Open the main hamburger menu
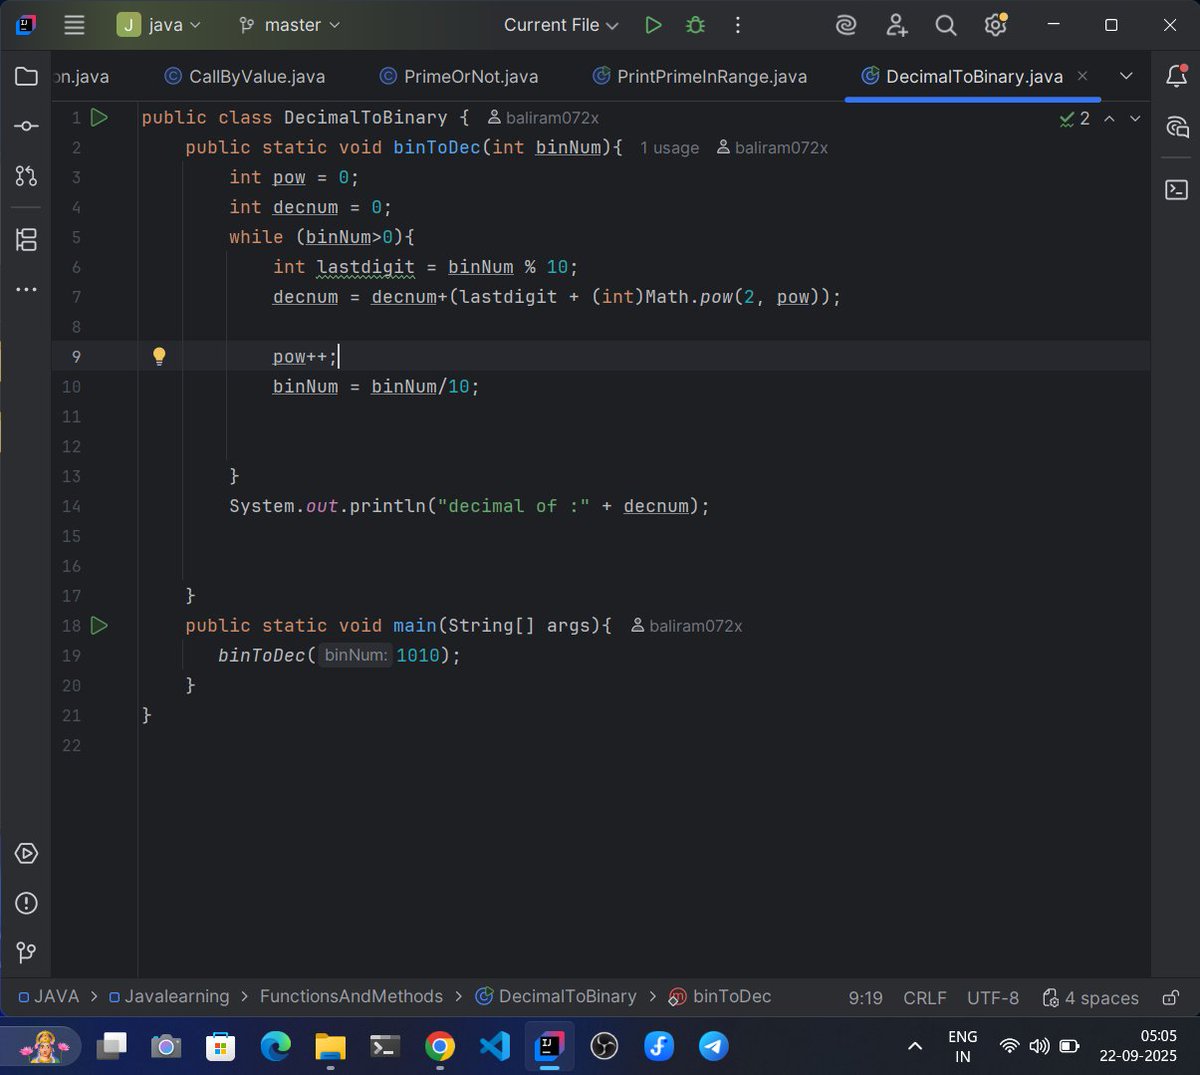 pyautogui.click(x=74, y=25)
